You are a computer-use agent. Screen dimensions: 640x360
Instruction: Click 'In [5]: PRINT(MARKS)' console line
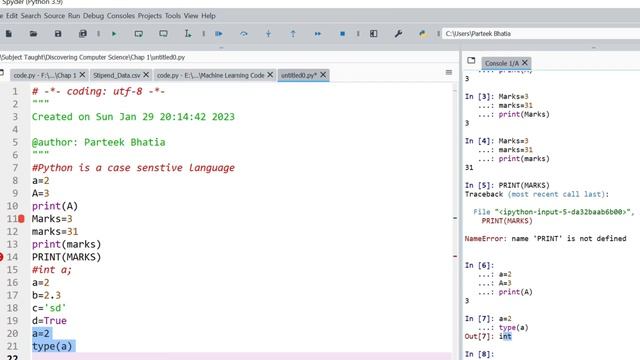(x=507, y=185)
